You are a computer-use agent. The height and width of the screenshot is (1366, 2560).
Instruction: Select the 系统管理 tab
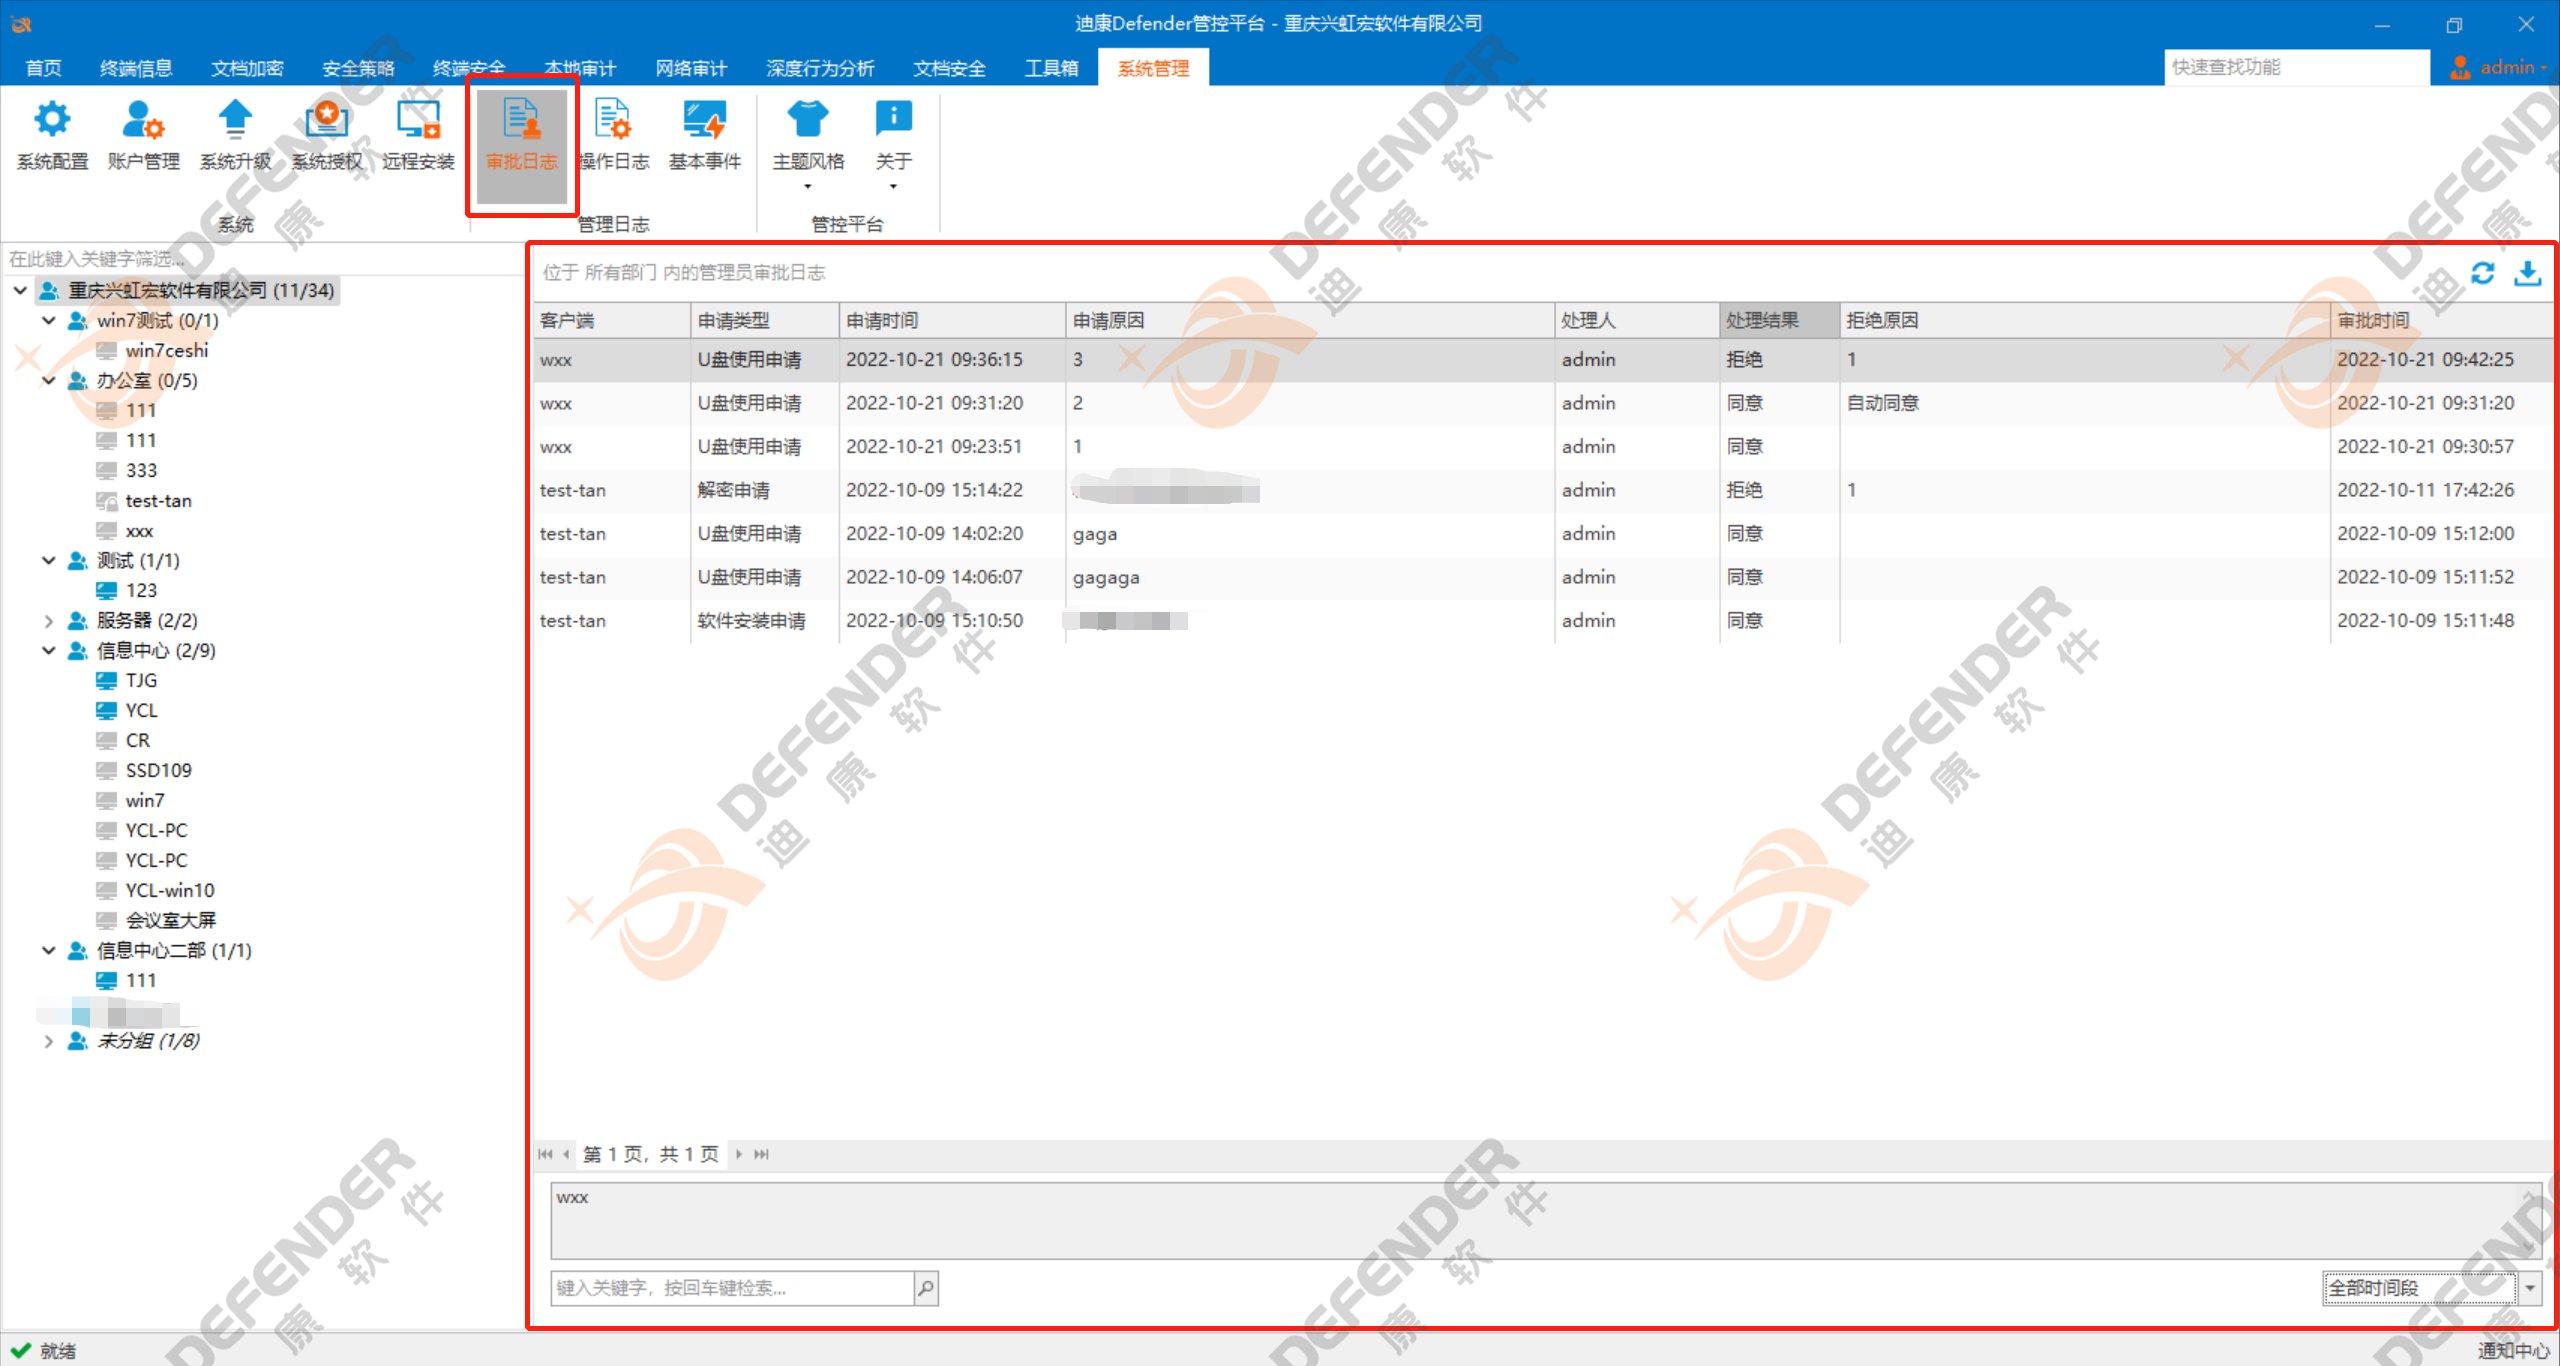coord(1153,68)
